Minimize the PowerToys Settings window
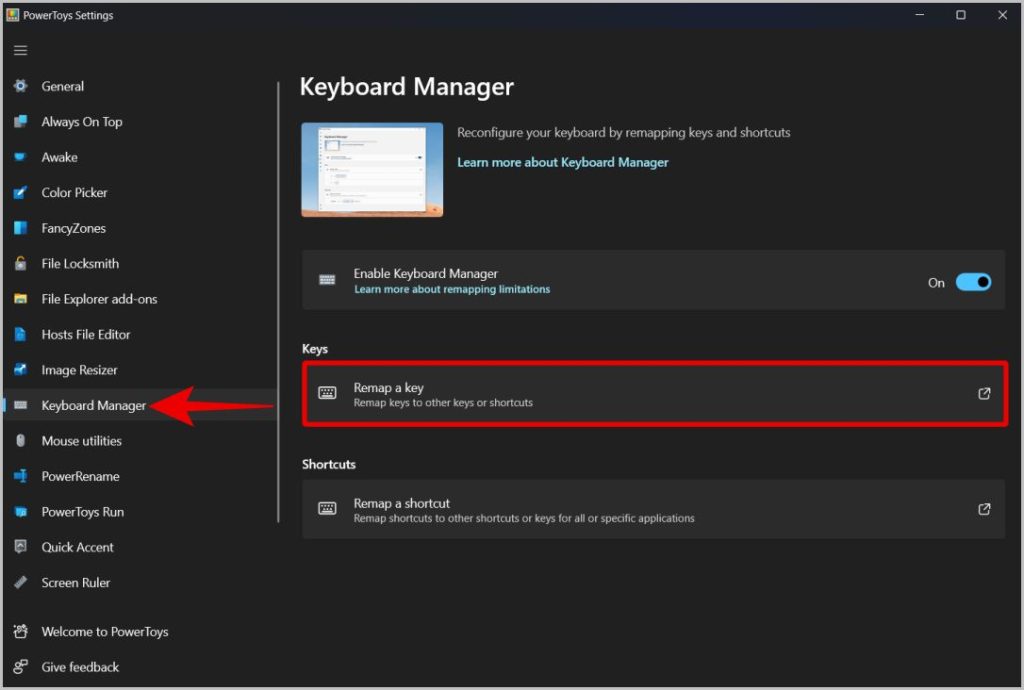1024x690 pixels. point(920,14)
